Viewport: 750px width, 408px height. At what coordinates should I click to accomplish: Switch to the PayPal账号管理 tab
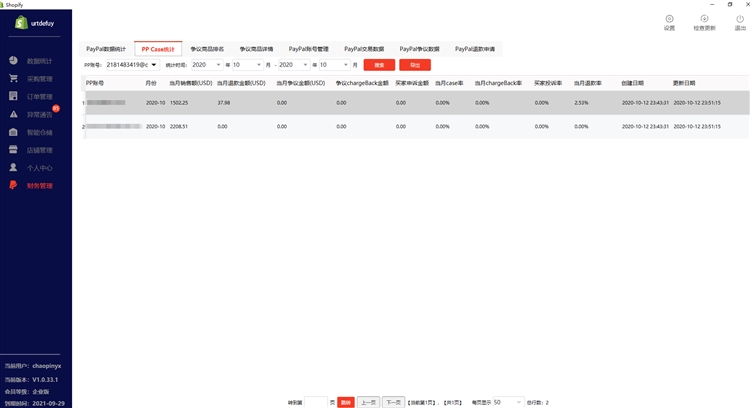(x=309, y=49)
